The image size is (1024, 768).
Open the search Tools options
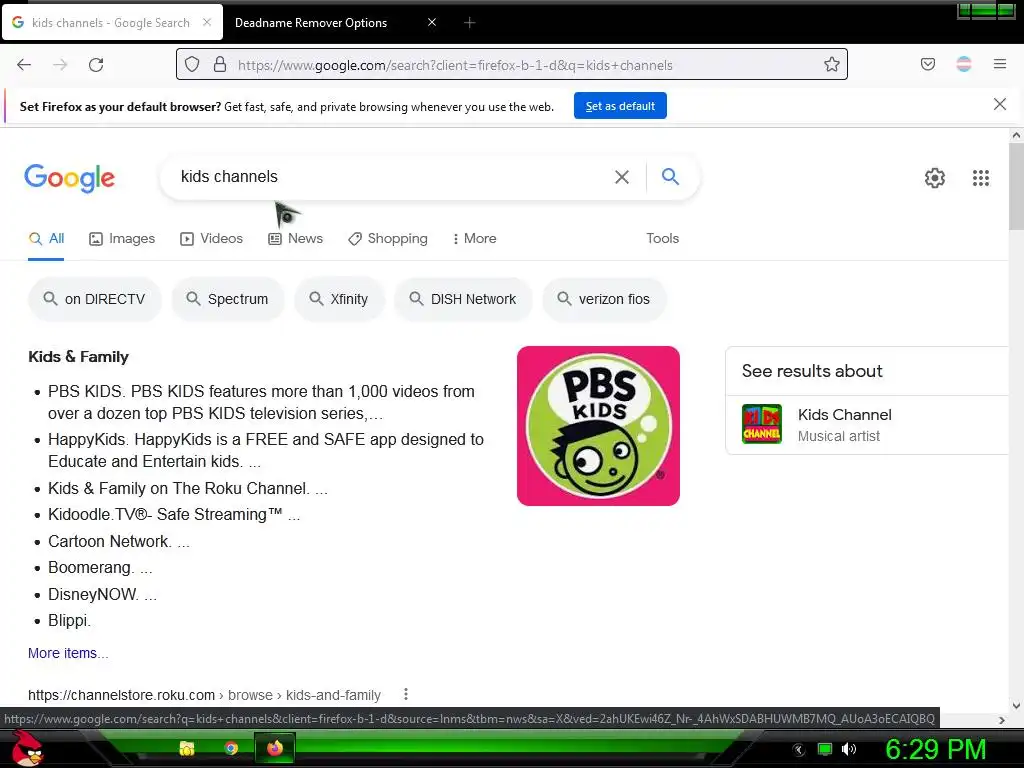(x=662, y=238)
